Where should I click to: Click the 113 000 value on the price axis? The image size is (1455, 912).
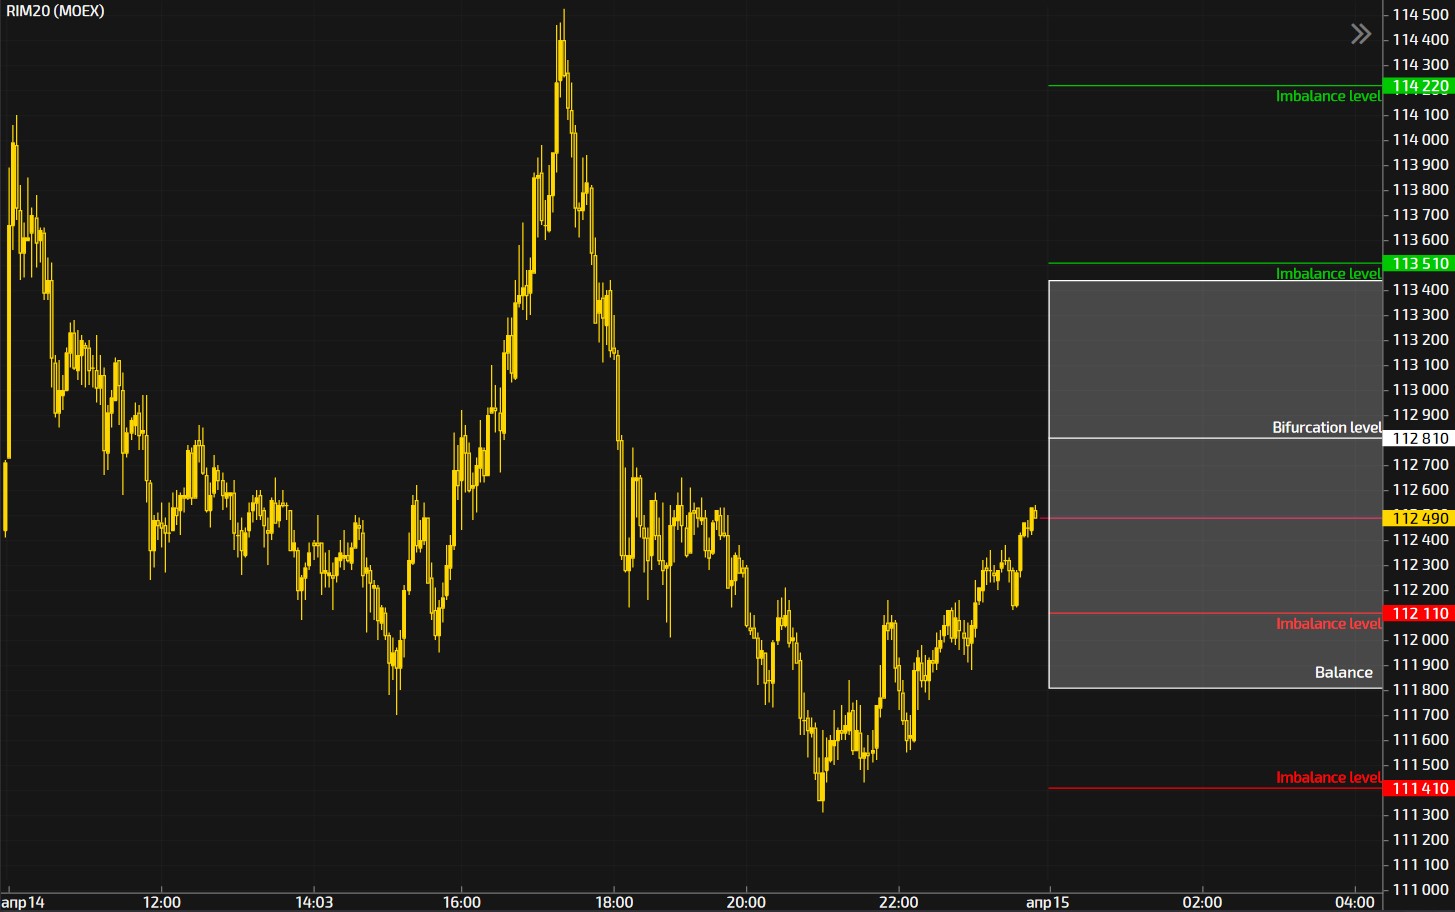tap(1420, 390)
